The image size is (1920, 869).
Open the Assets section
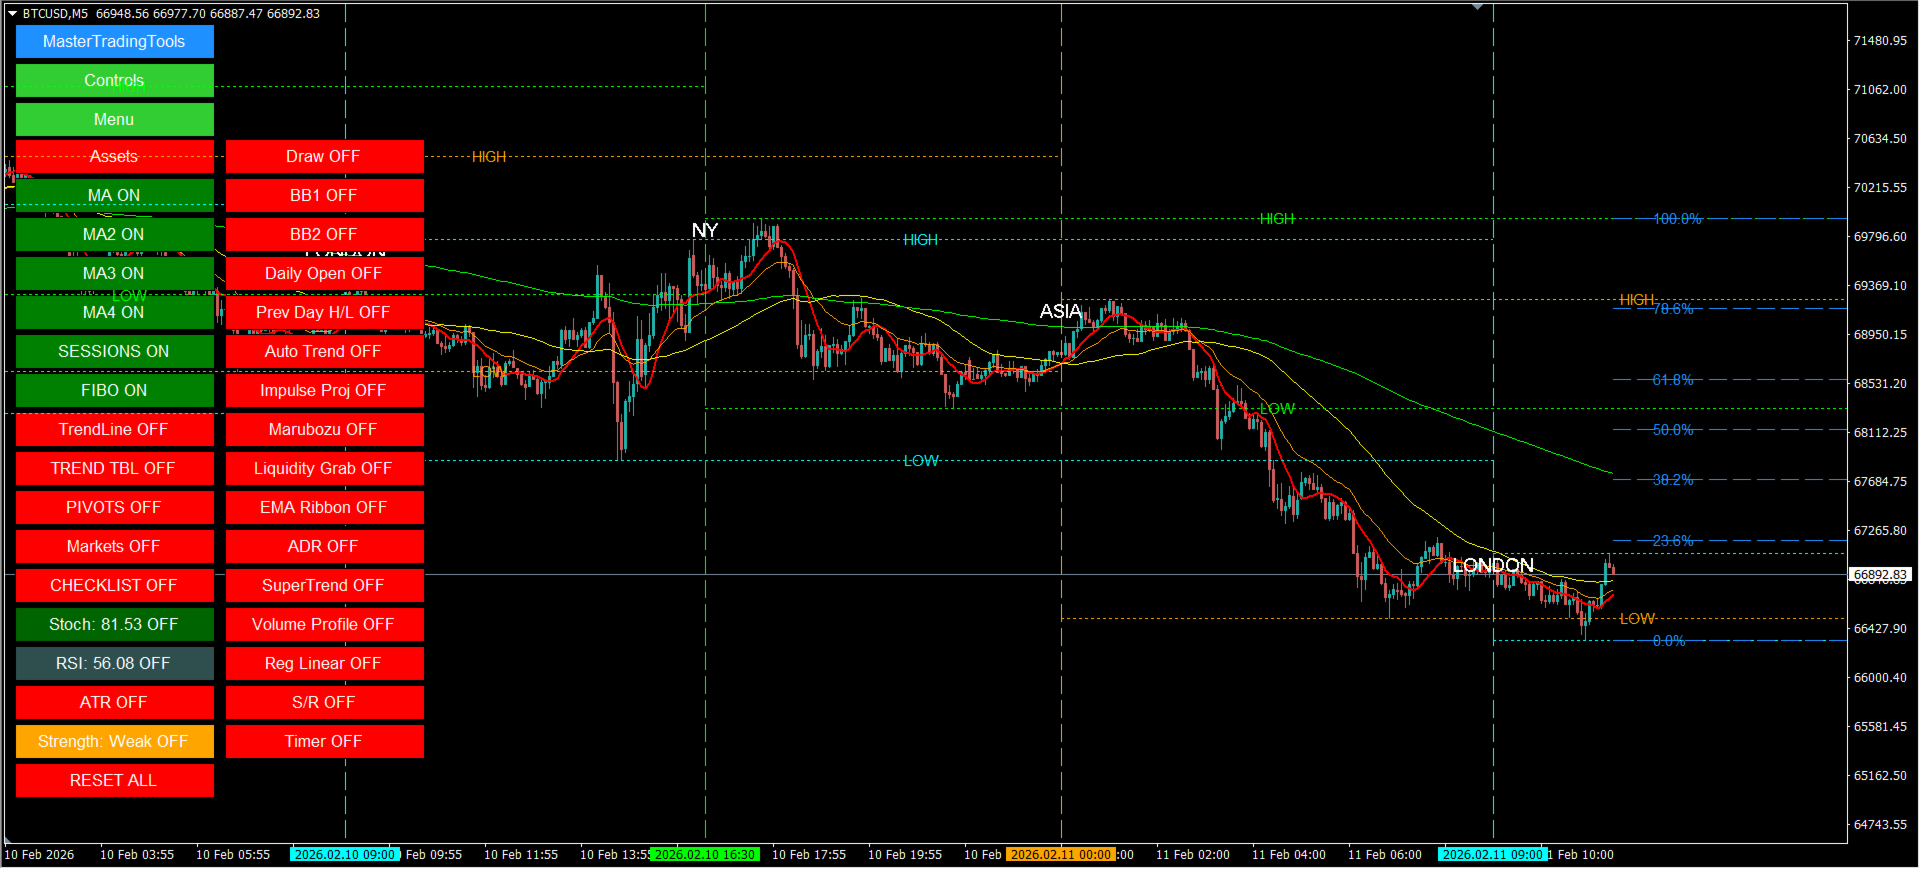click(115, 157)
